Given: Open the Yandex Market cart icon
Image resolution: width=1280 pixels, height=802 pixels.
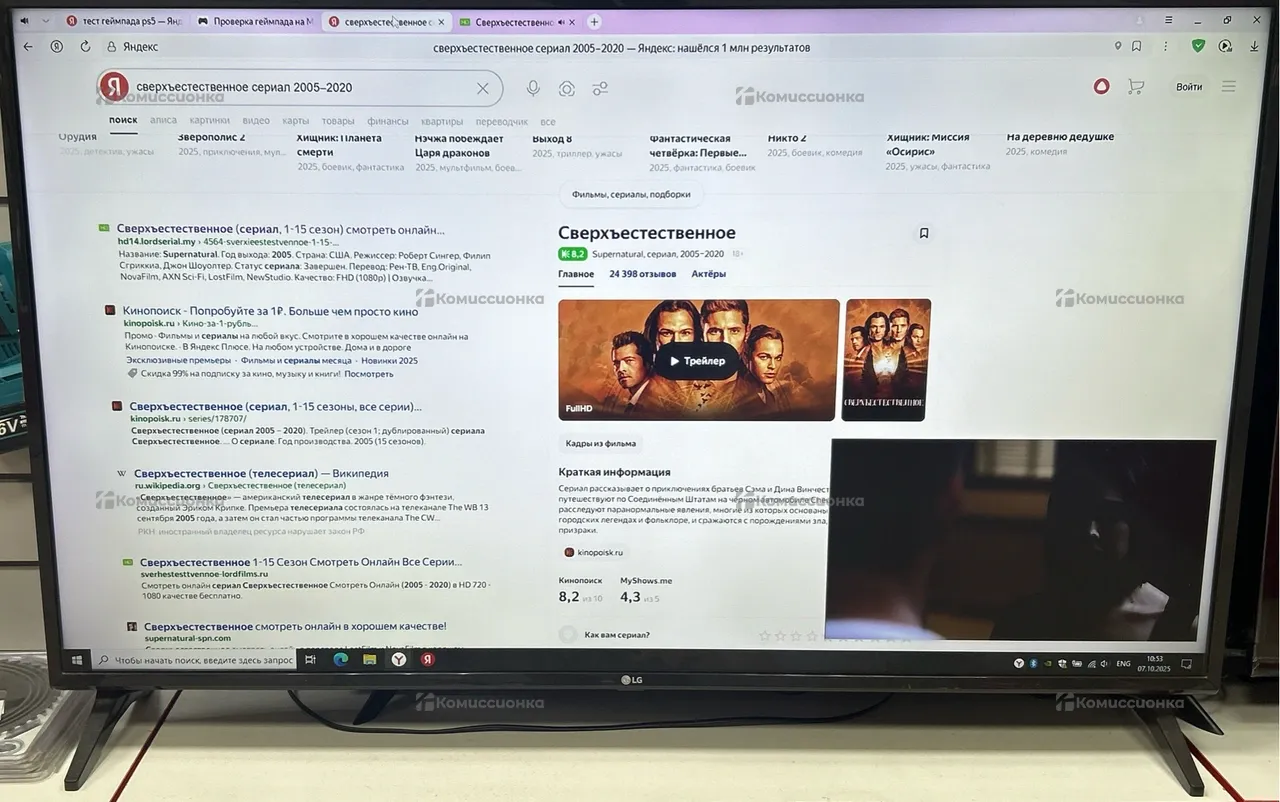Looking at the screenshot, I should (1135, 87).
